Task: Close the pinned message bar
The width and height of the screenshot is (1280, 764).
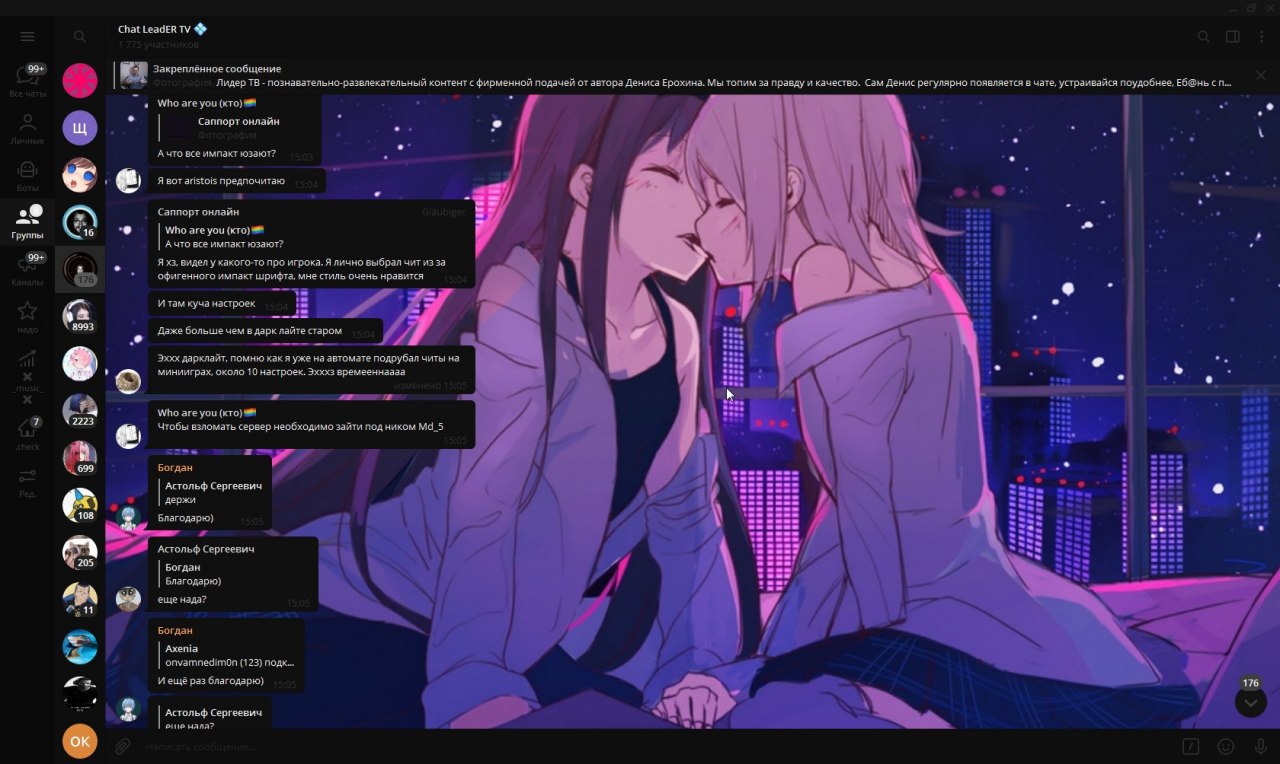Action: click(1261, 76)
